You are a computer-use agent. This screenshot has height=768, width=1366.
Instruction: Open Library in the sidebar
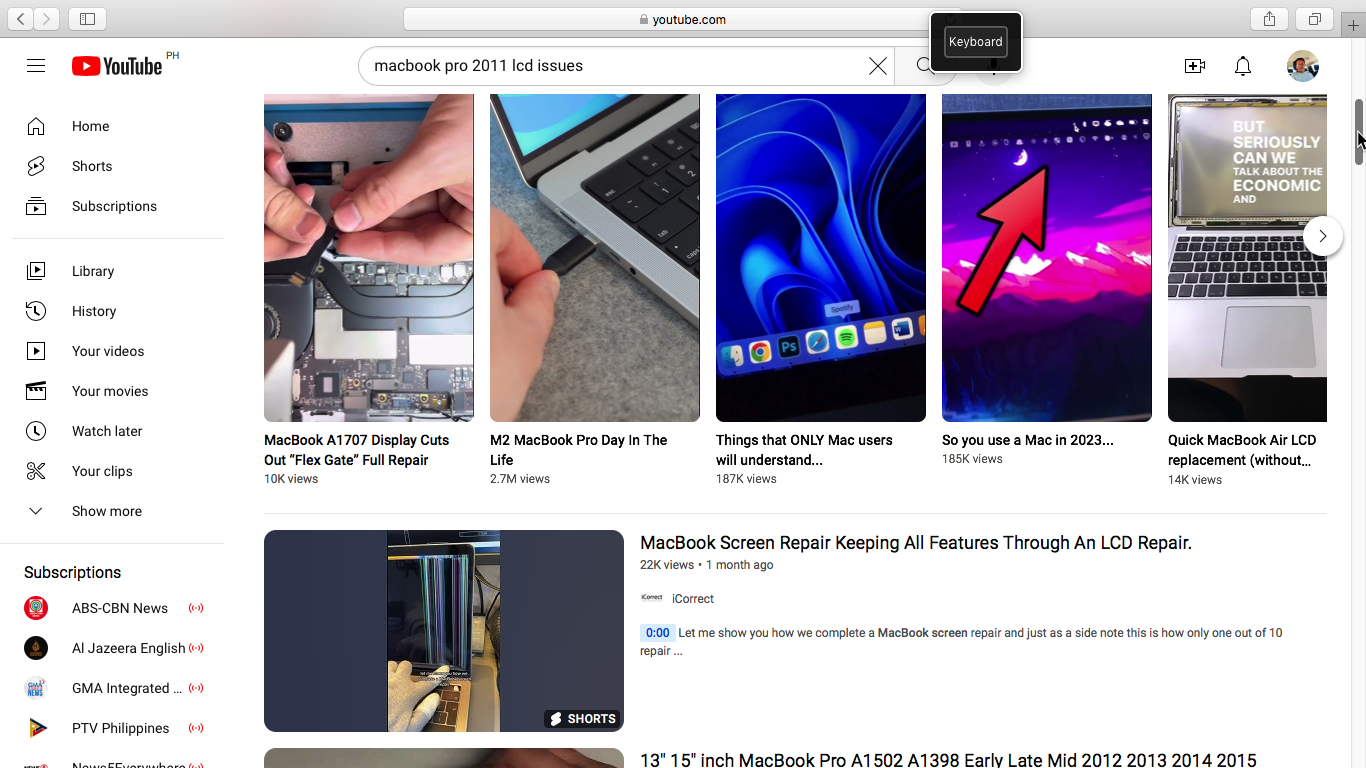pos(118,271)
